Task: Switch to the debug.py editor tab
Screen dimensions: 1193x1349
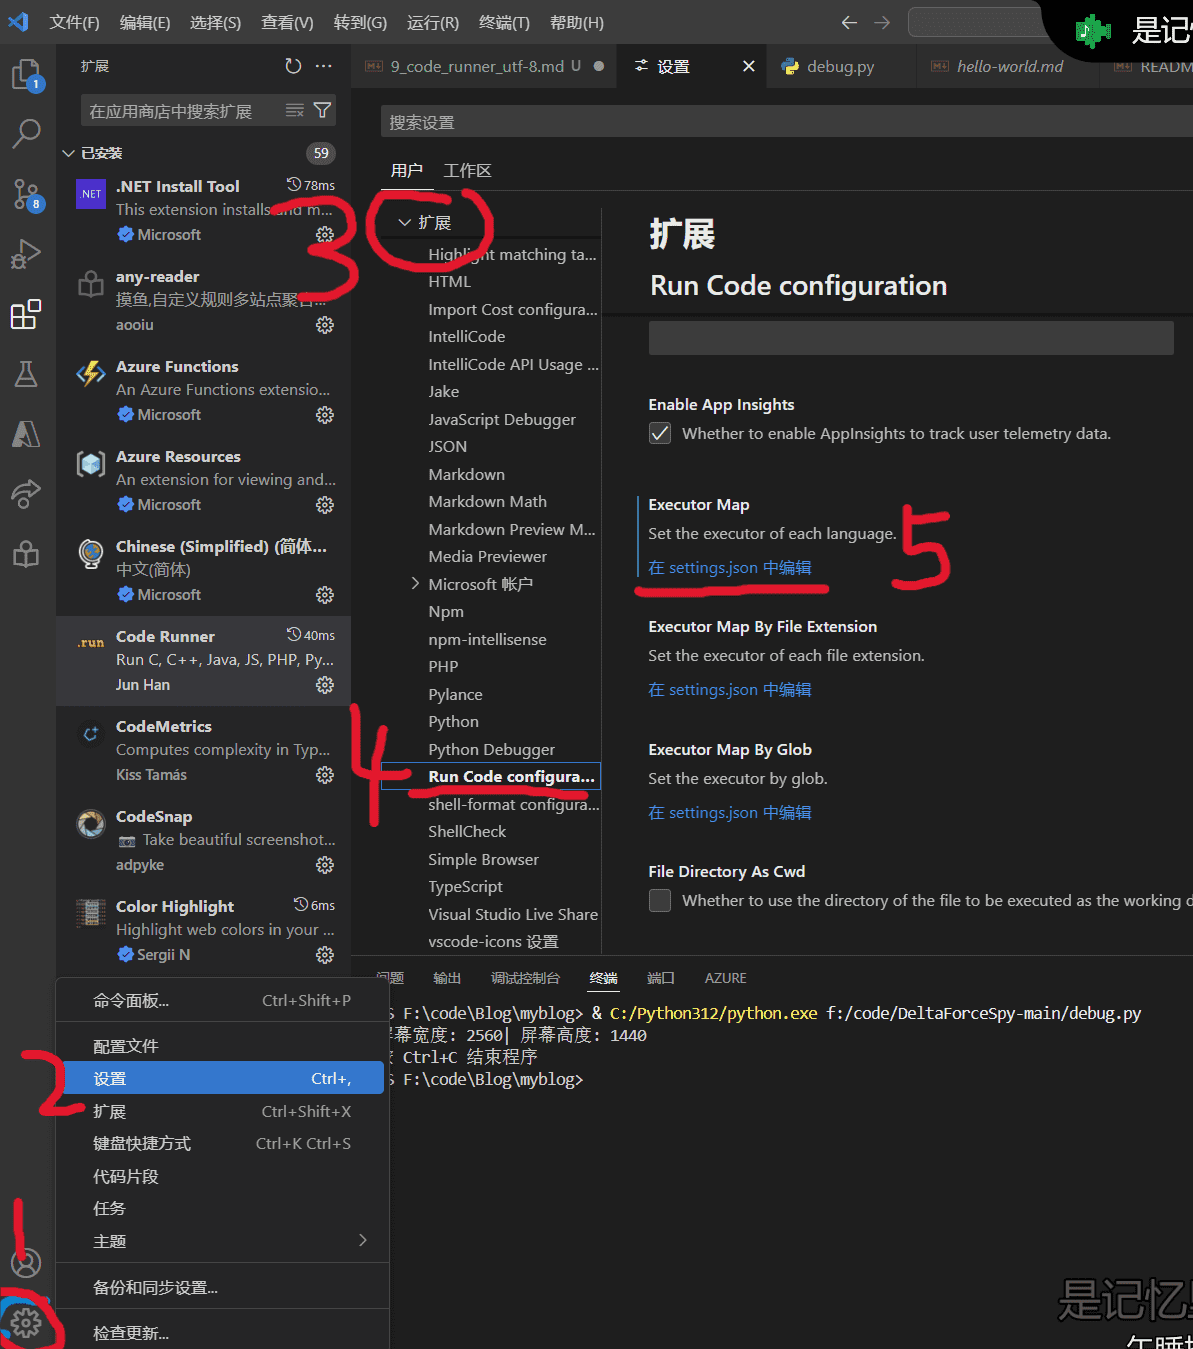Action: [x=838, y=66]
